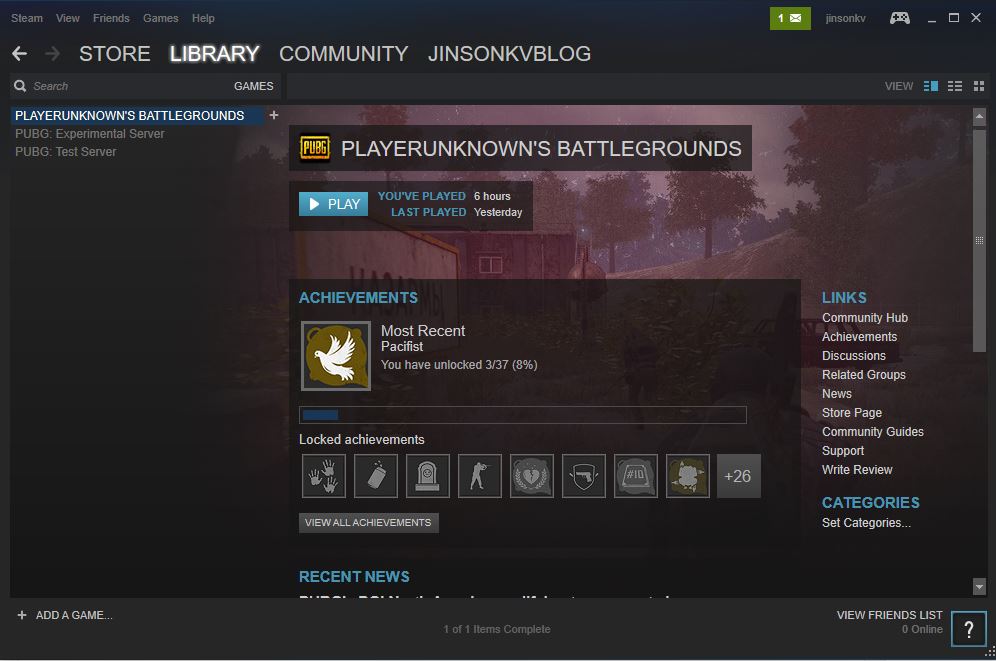Select the locked hands achievement icon
Screen dimensions: 996x661
point(324,476)
